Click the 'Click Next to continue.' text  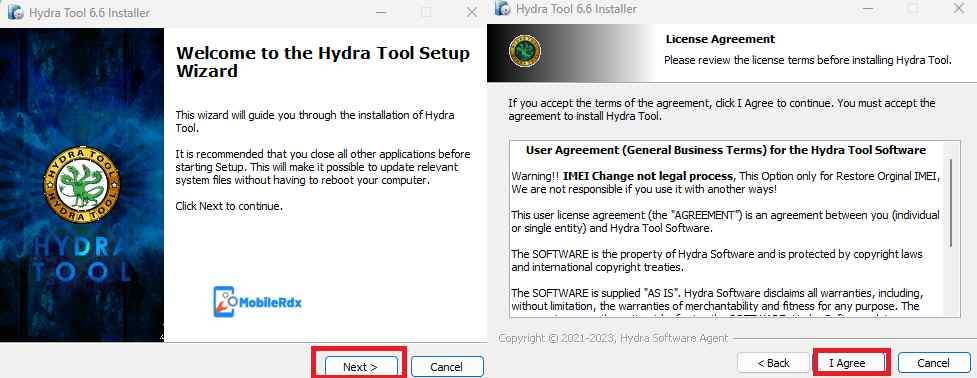(229, 206)
